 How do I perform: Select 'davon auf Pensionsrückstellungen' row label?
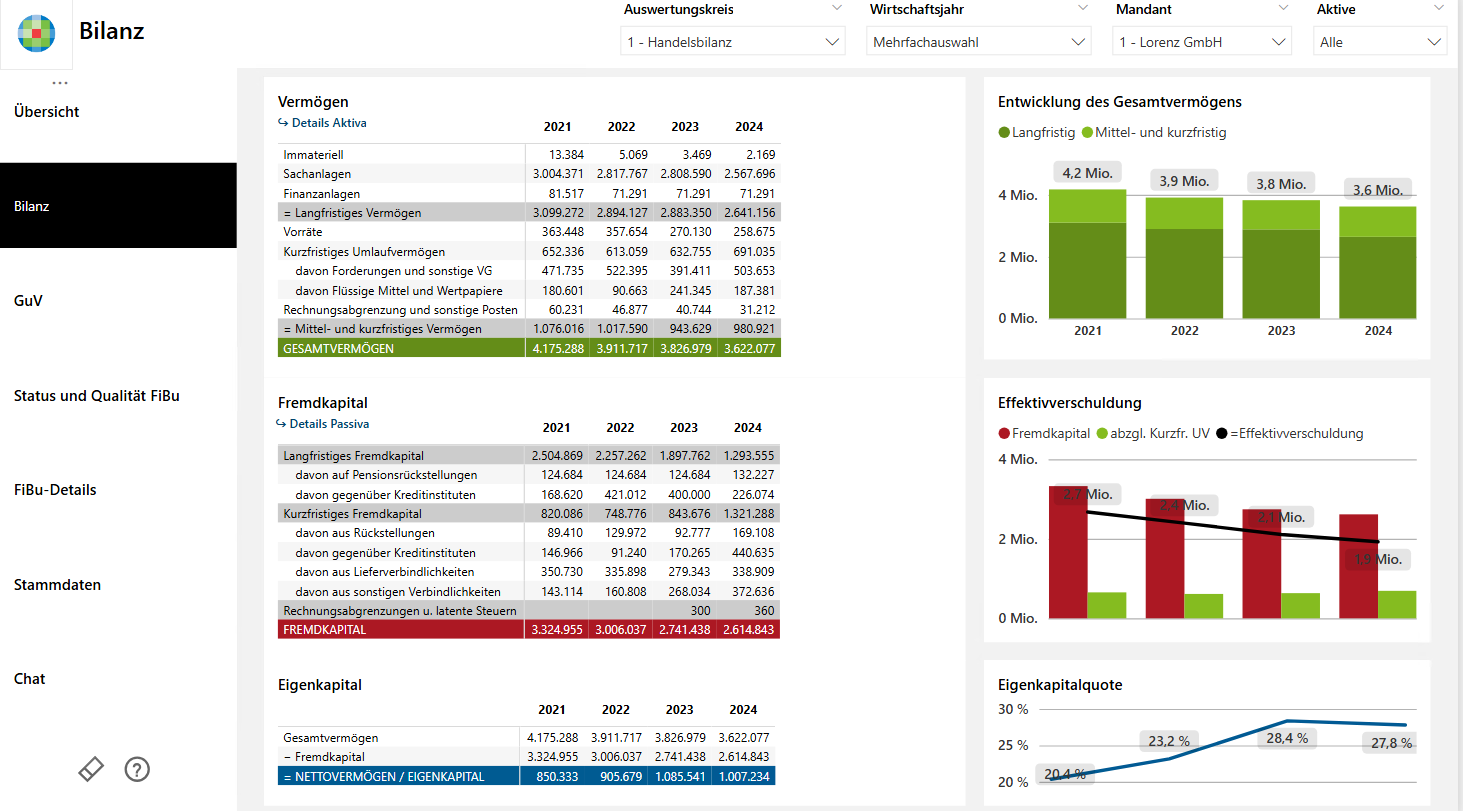click(386, 475)
